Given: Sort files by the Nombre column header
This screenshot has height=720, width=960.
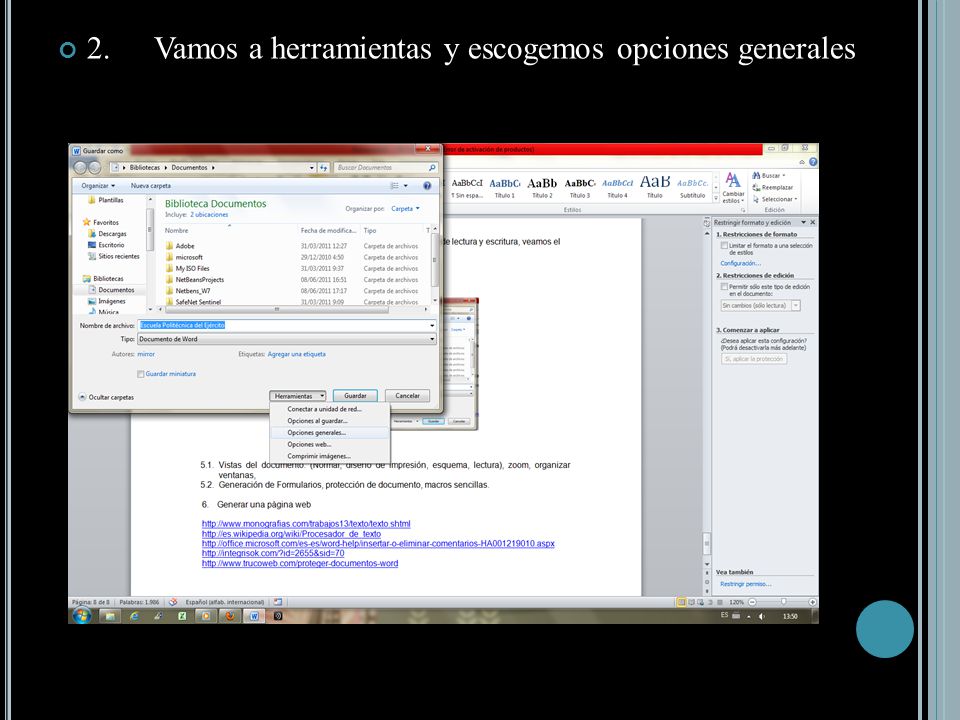Looking at the screenshot, I should tap(176, 231).
